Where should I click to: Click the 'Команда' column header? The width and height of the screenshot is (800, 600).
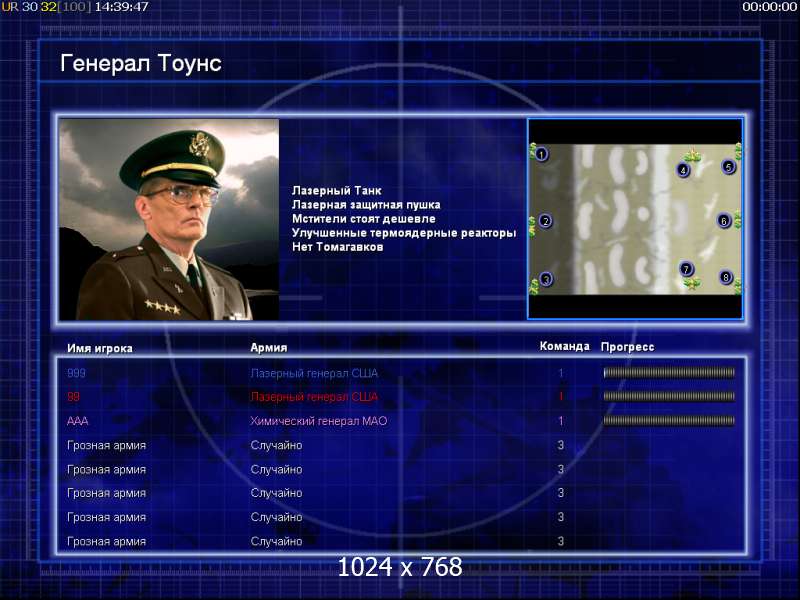[x=564, y=346]
